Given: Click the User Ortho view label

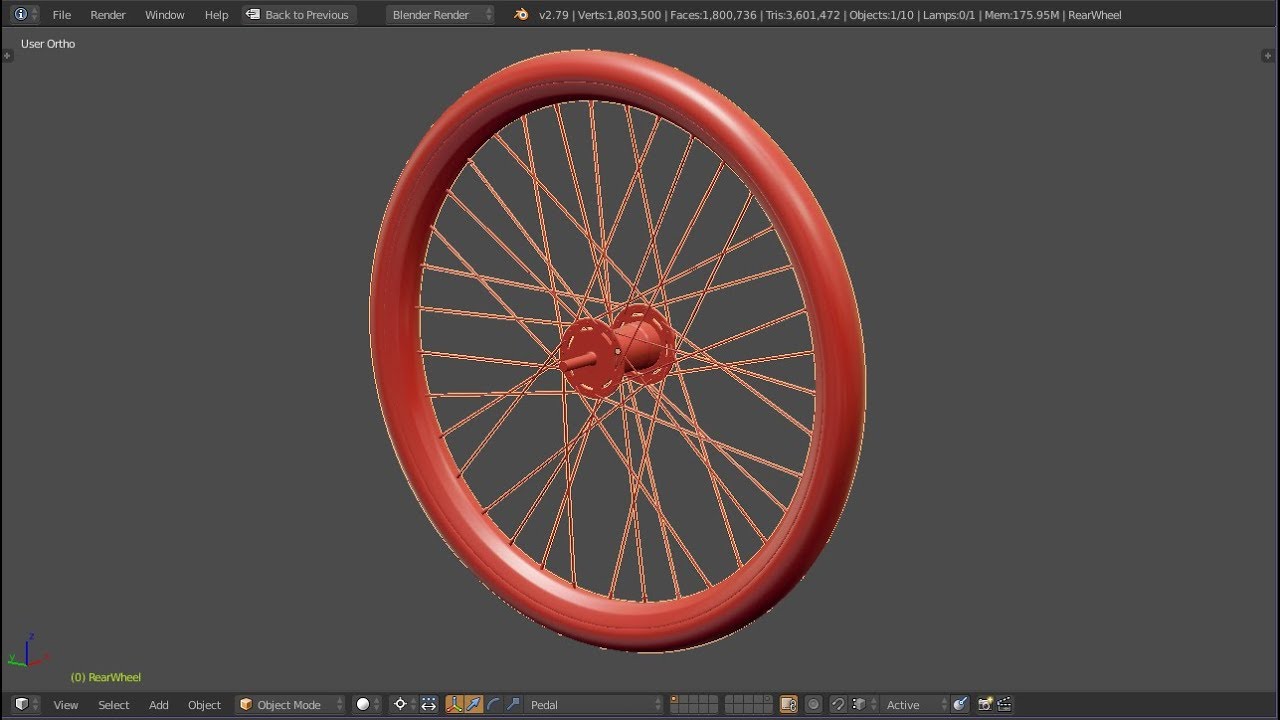Looking at the screenshot, I should pos(48,44).
